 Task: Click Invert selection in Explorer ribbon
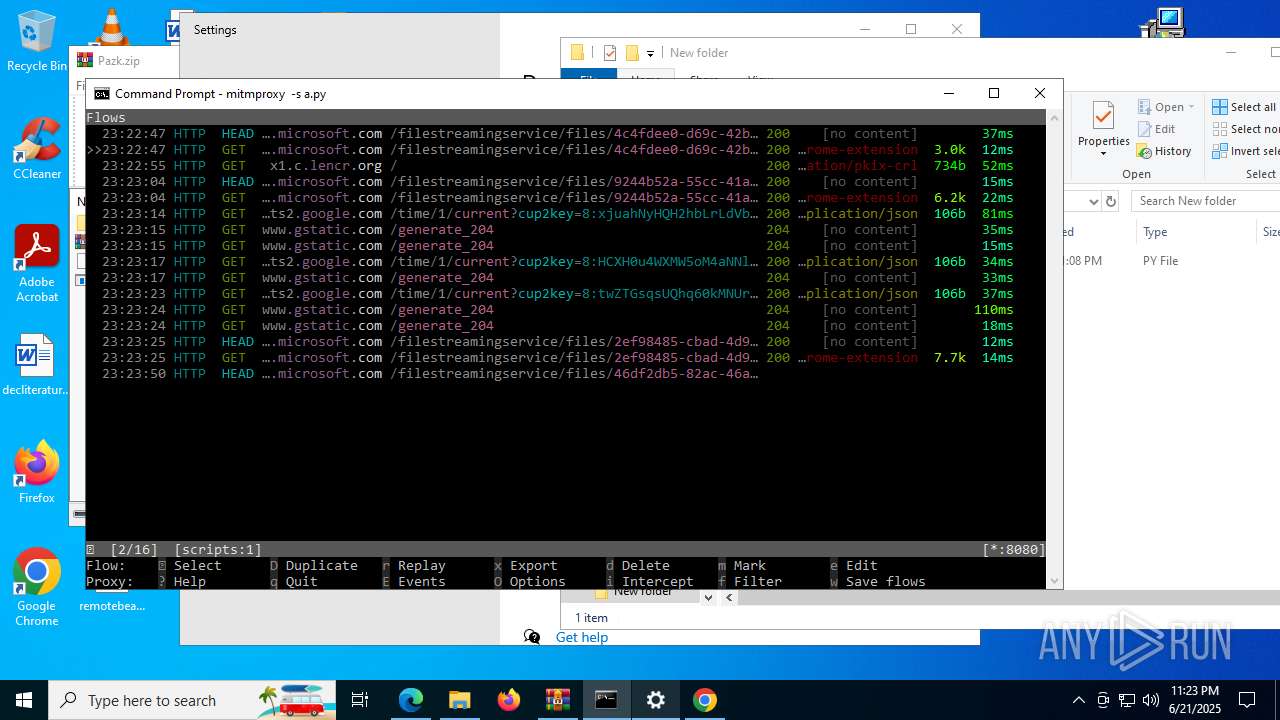point(1246,151)
